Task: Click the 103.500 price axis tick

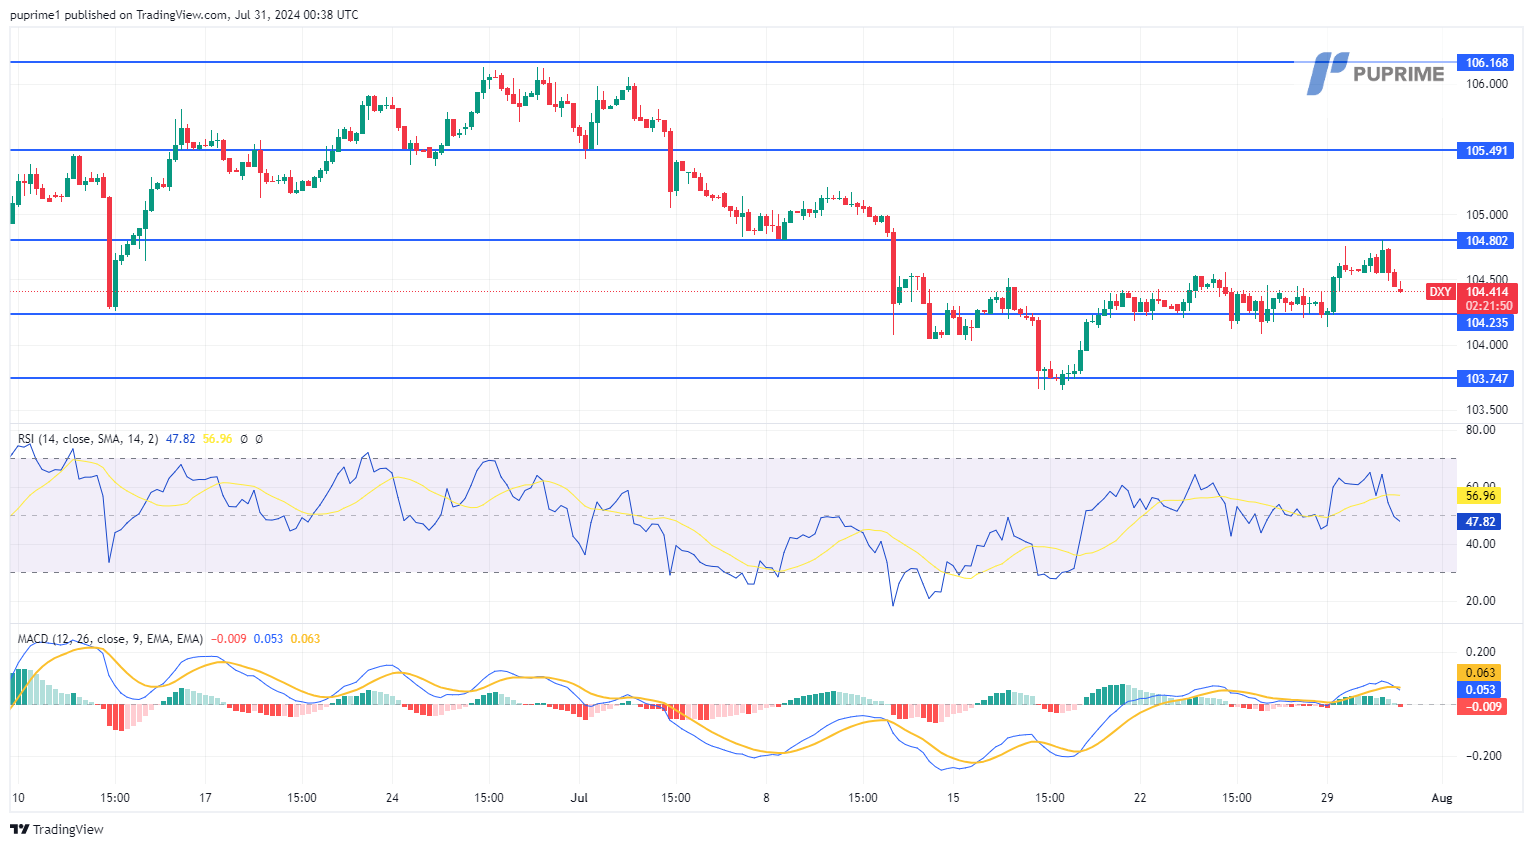Action: pyautogui.click(x=1487, y=410)
